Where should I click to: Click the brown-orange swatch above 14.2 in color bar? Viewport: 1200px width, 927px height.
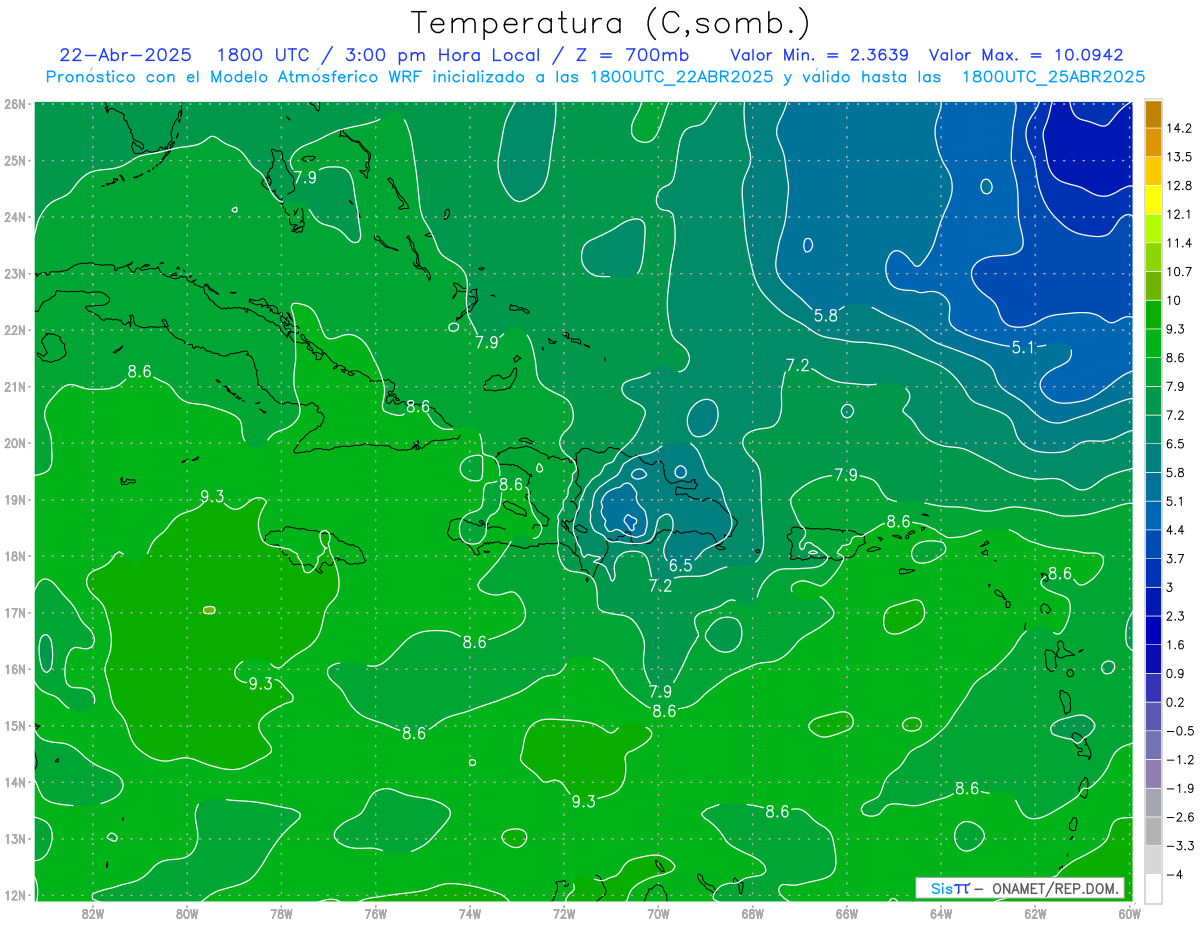[x=1153, y=114]
